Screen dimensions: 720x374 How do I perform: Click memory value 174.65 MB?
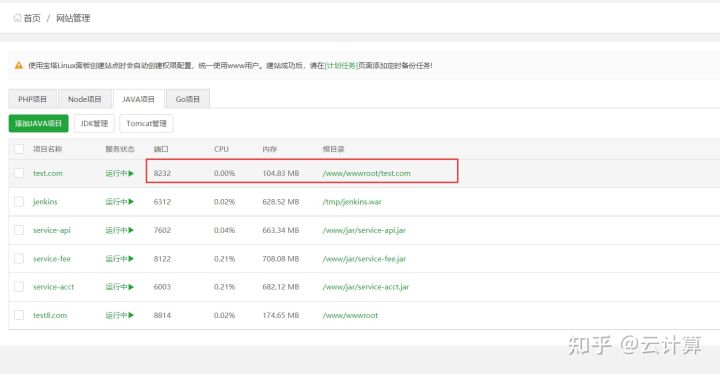(x=281, y=315)
